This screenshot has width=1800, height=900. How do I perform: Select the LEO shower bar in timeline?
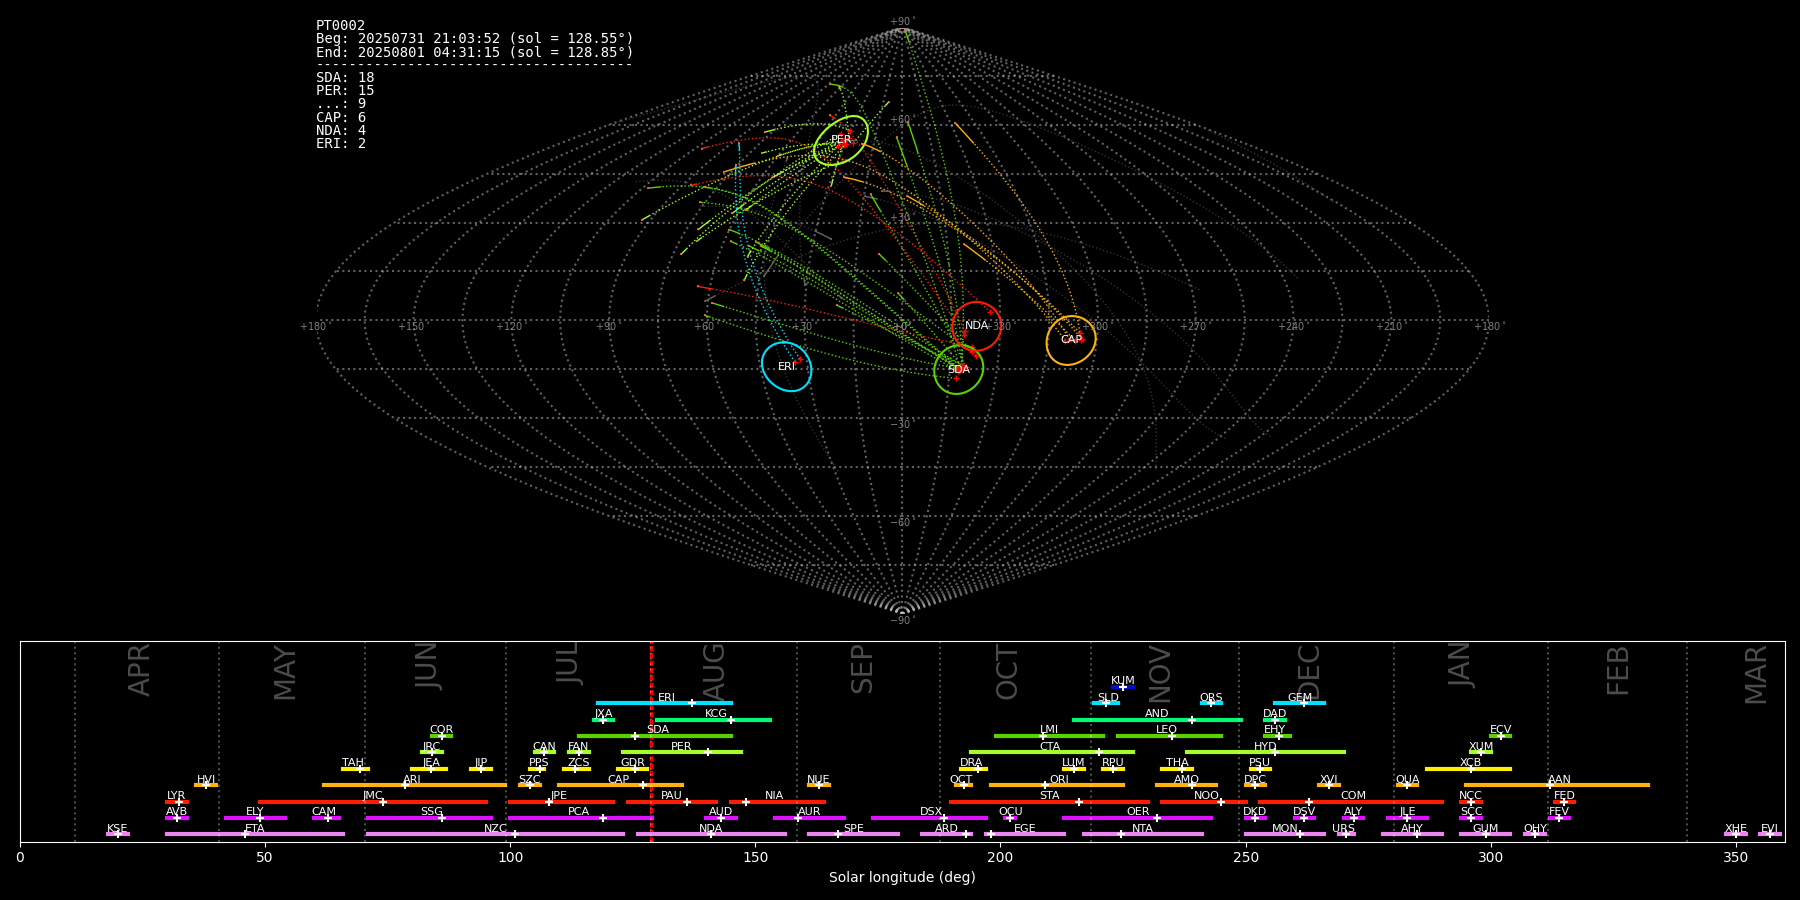coord(1169,736)
